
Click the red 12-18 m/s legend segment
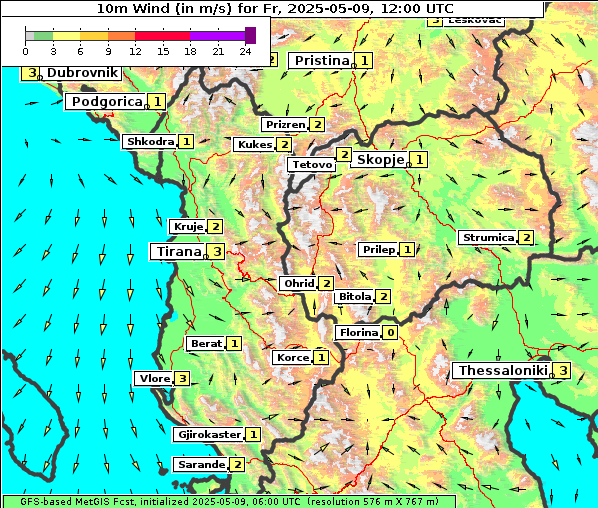tap(163, 36)
